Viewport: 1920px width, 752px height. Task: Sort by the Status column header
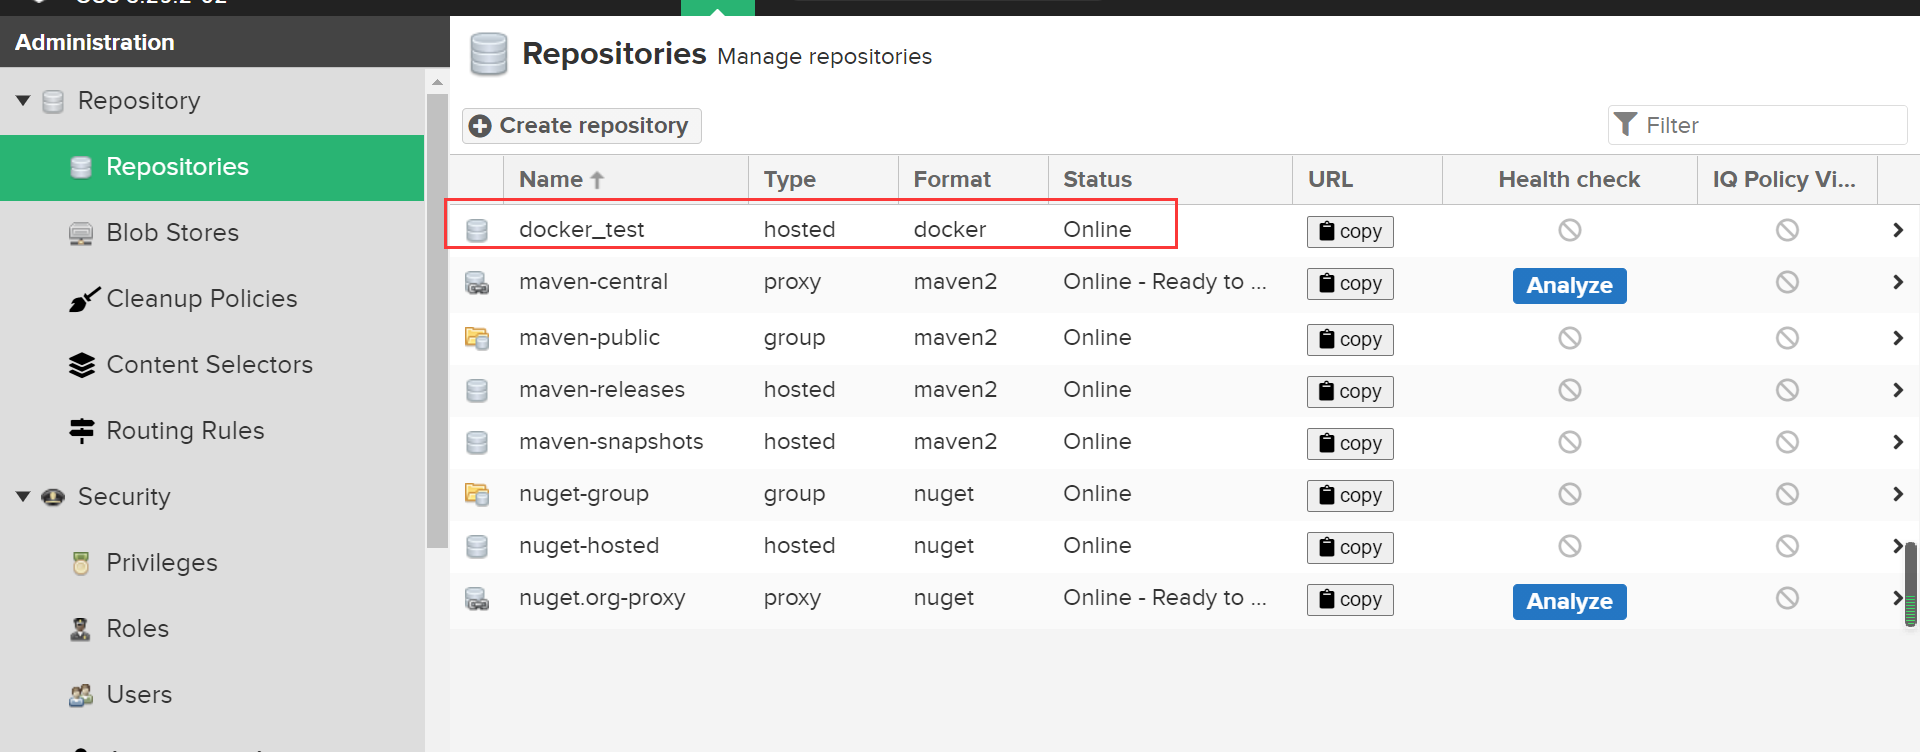(x=1170, y=180)
